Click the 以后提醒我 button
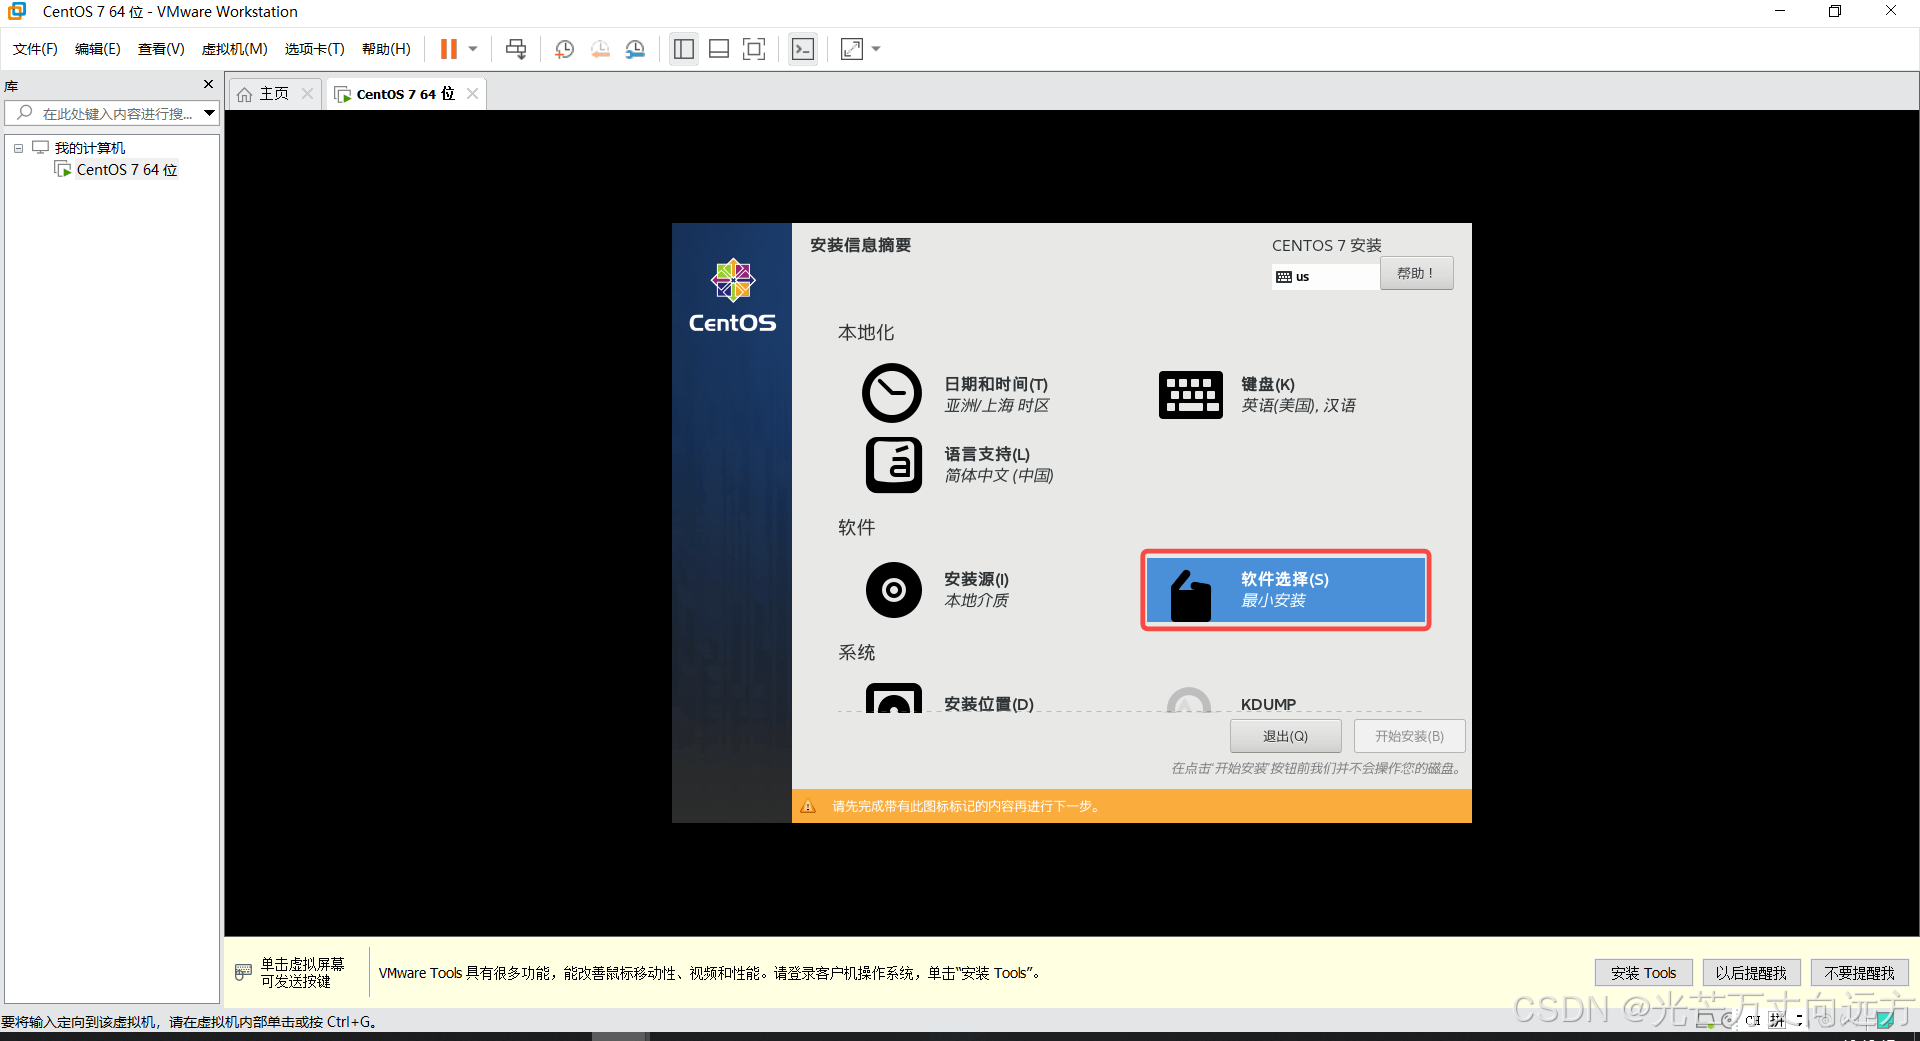Image resolution: width=1920 pixels, height=1041 pixels. point(1751,973)
